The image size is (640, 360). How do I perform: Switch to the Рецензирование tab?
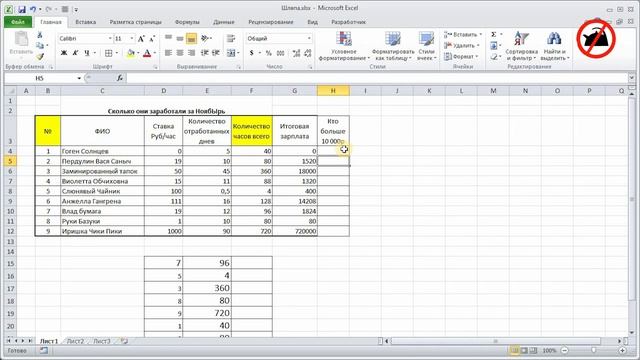click(x=271, y=22)
